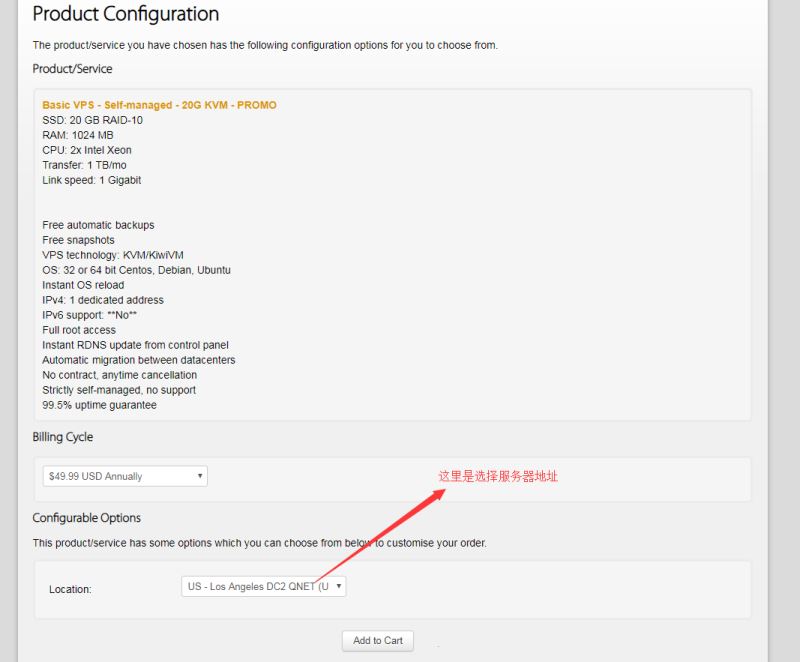This screenshot has height=662, width=800.
Task: Select the Basic VPS product title text
Action: pos(159,105)
